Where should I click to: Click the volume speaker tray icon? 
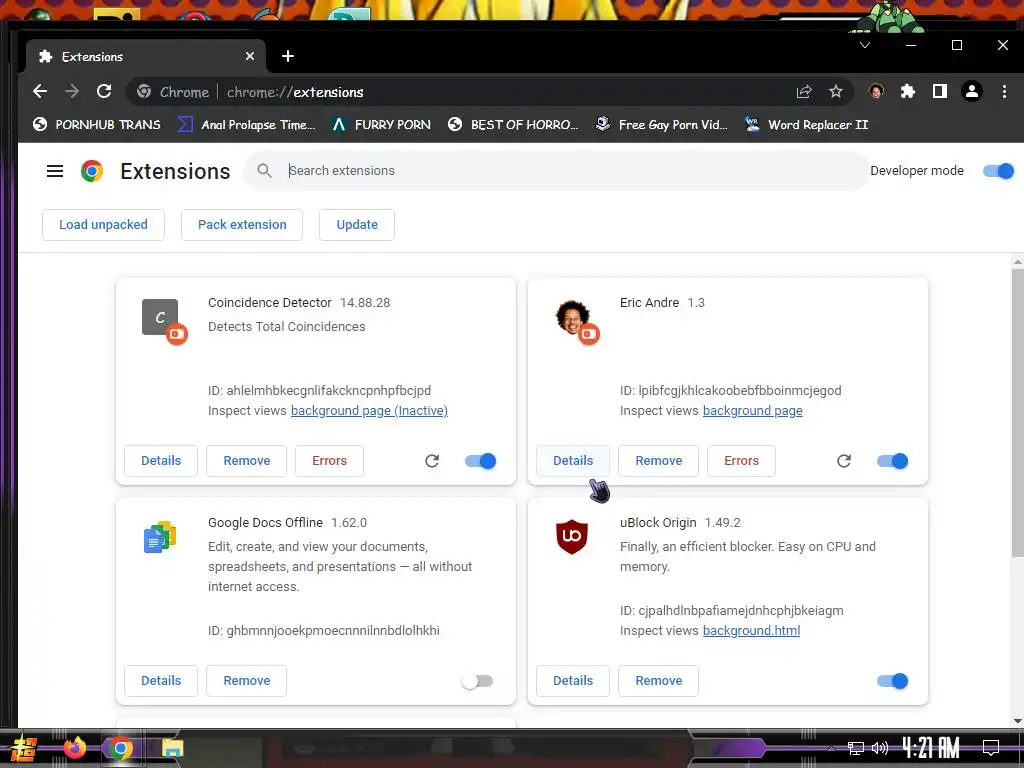[x=880, y=748]
